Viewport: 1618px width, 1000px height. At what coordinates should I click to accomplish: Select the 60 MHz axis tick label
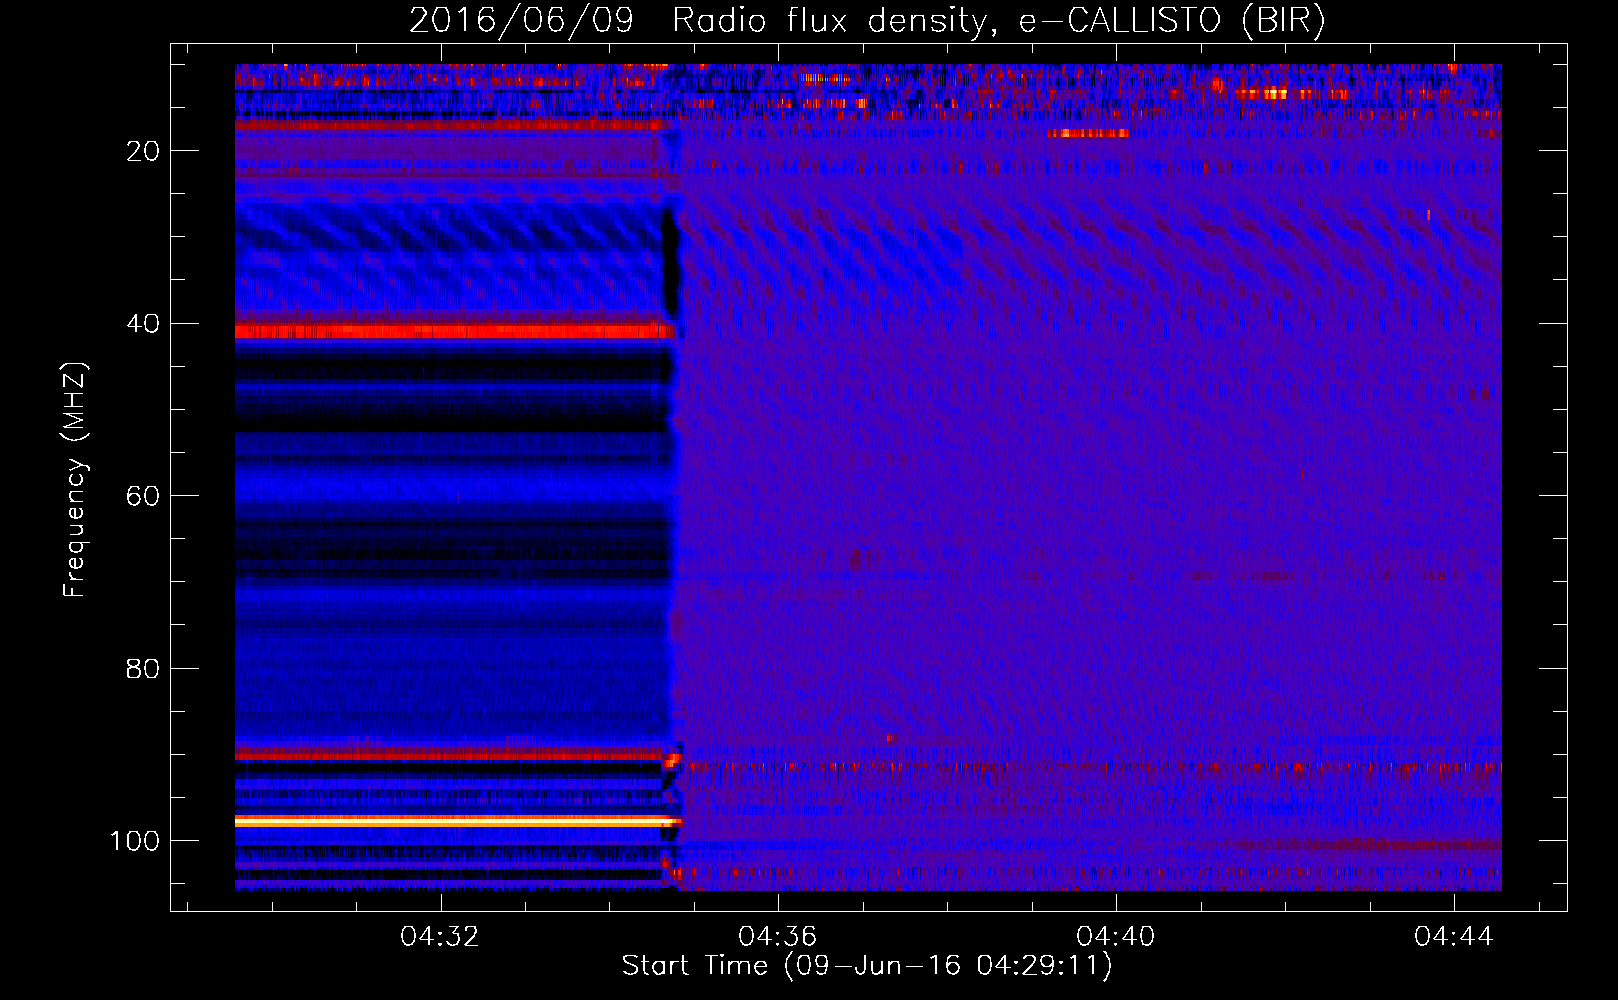[x=143, y=496]
